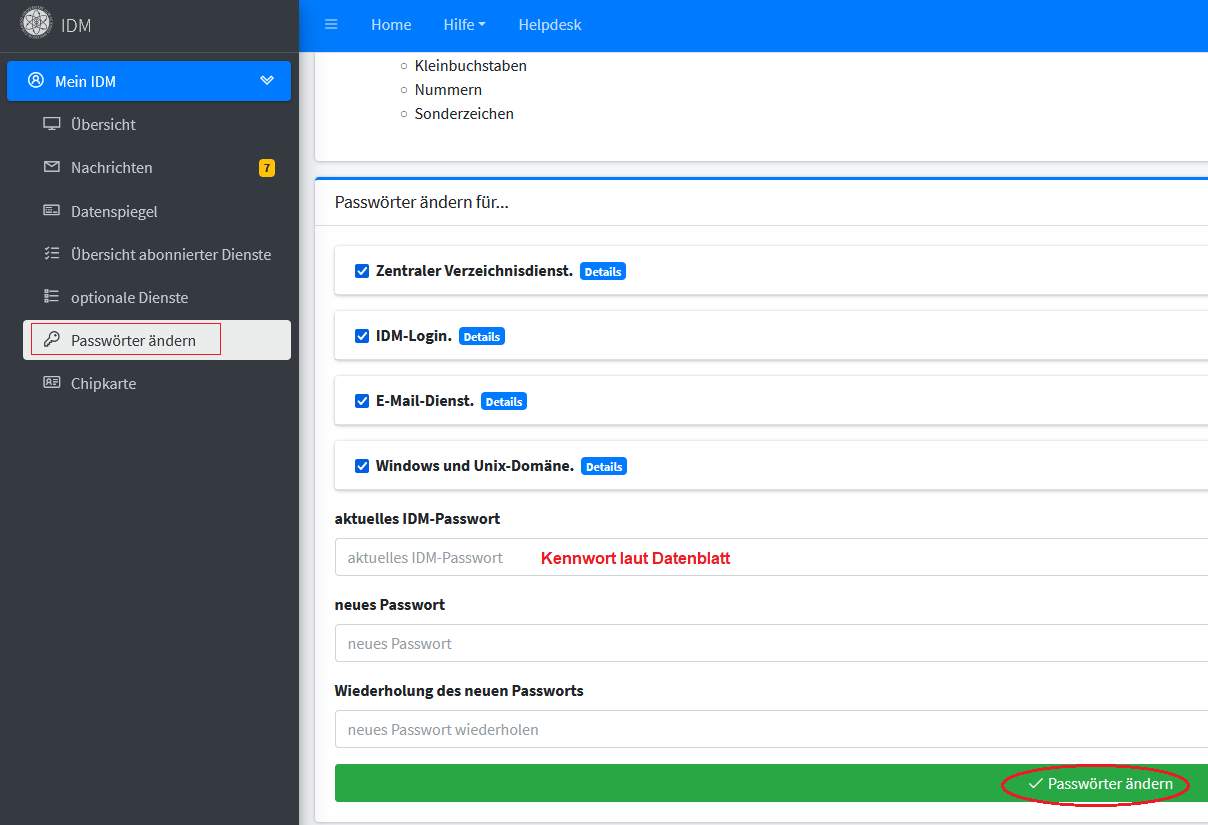This screenshot has width=1208, height=825.
Task: Click the Datenspiegel card icon
Action: pos(52,211)
